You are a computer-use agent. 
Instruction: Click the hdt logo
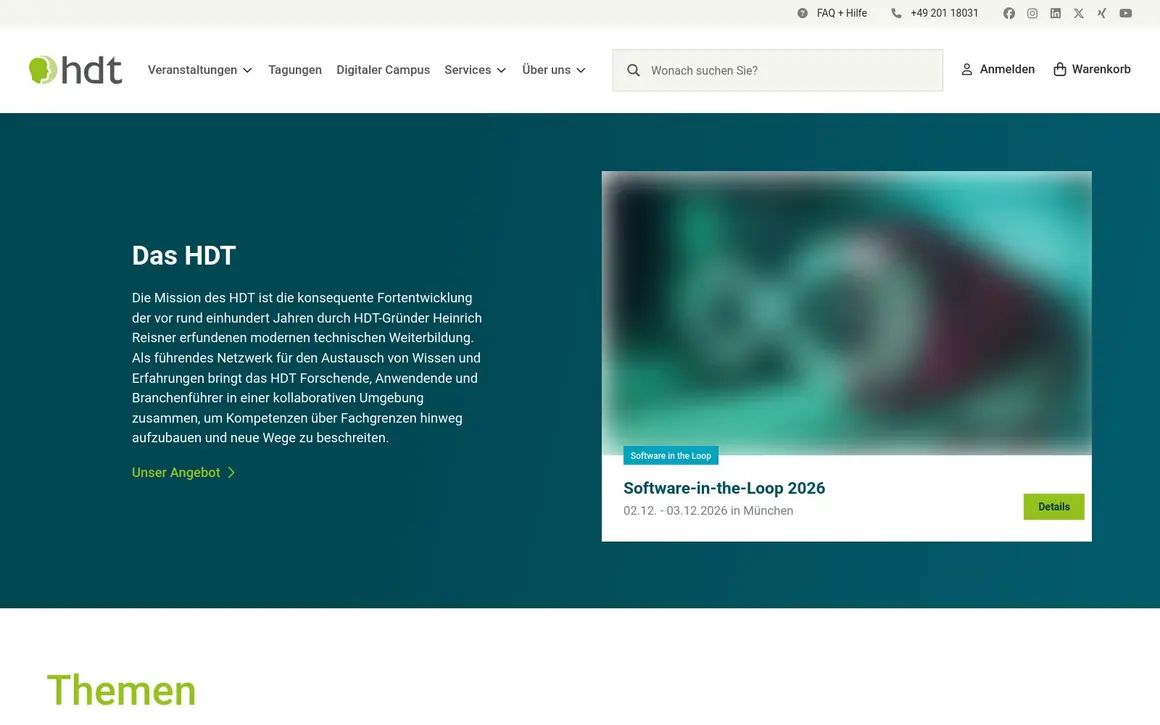(75, 70)
